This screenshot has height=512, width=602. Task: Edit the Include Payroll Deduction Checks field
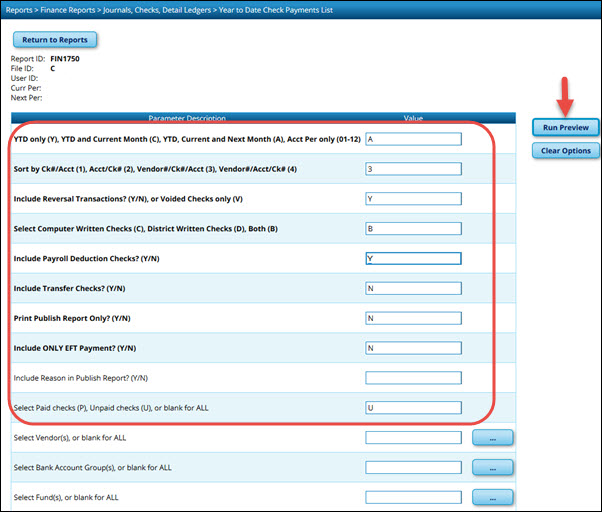click(x=413, y=259)
